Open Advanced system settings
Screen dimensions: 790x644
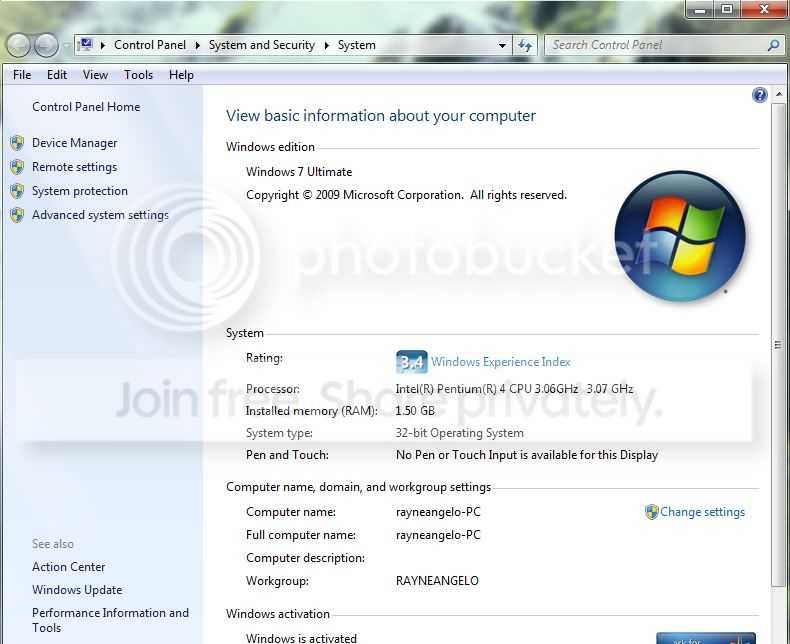100,215
